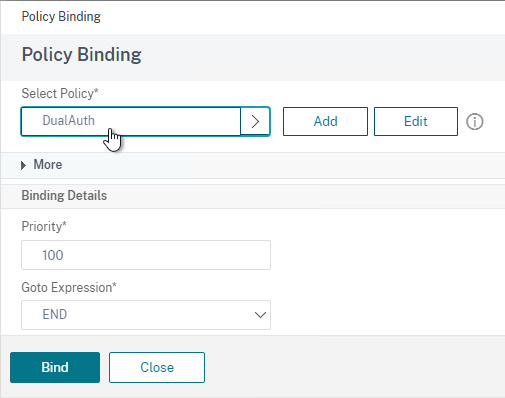The height and width of the screenshot is (398, 505).
Task: Click the Select Policy field label
Action: [x=60, y=93]
